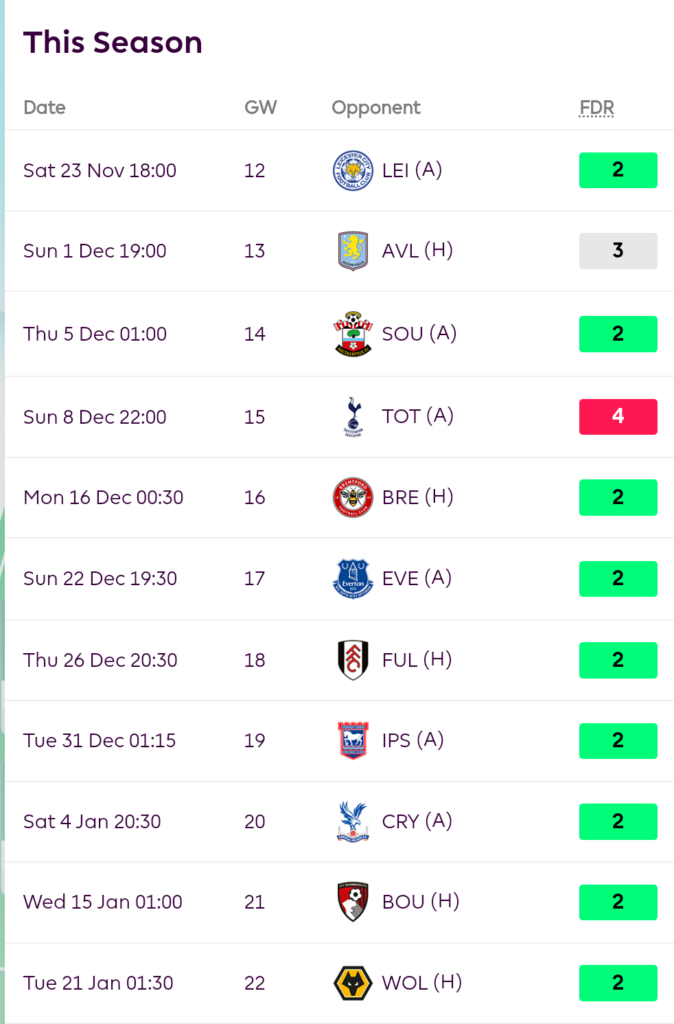Click the red FDR 4 badge for Tottenham
This screenshot has height=1024, width=674.
617,416
